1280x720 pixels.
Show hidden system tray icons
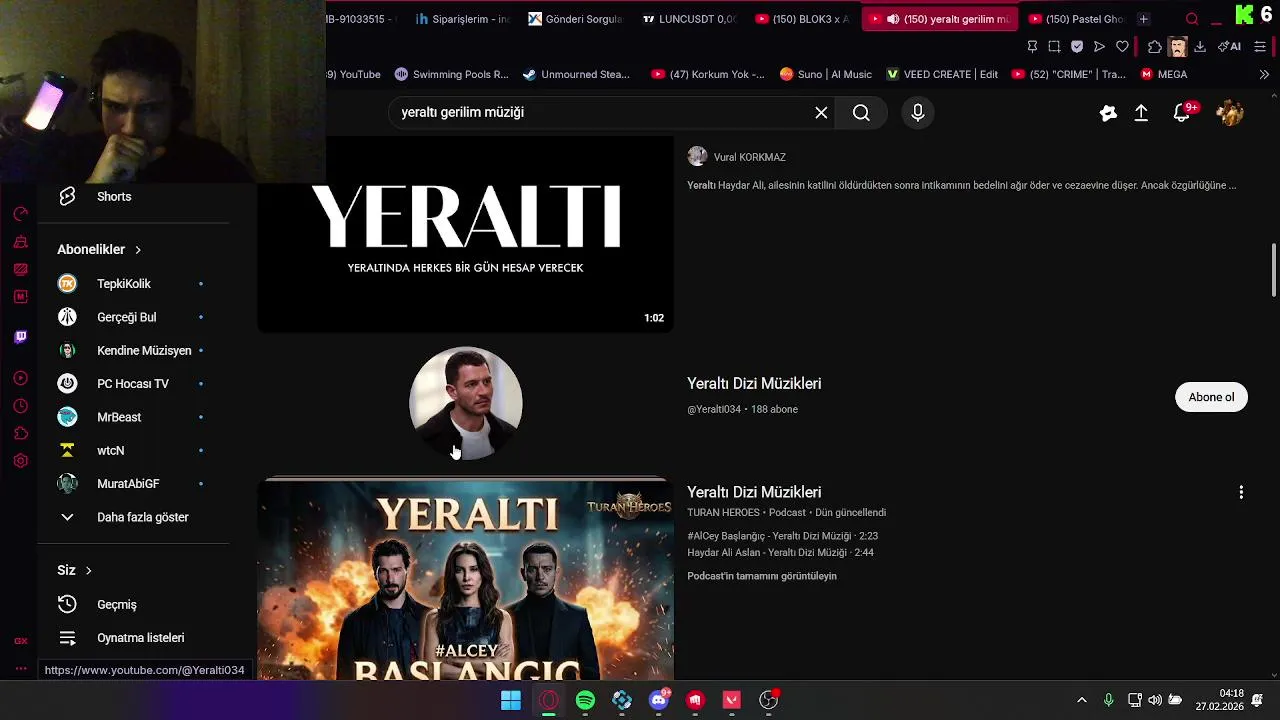[1081, 700]
